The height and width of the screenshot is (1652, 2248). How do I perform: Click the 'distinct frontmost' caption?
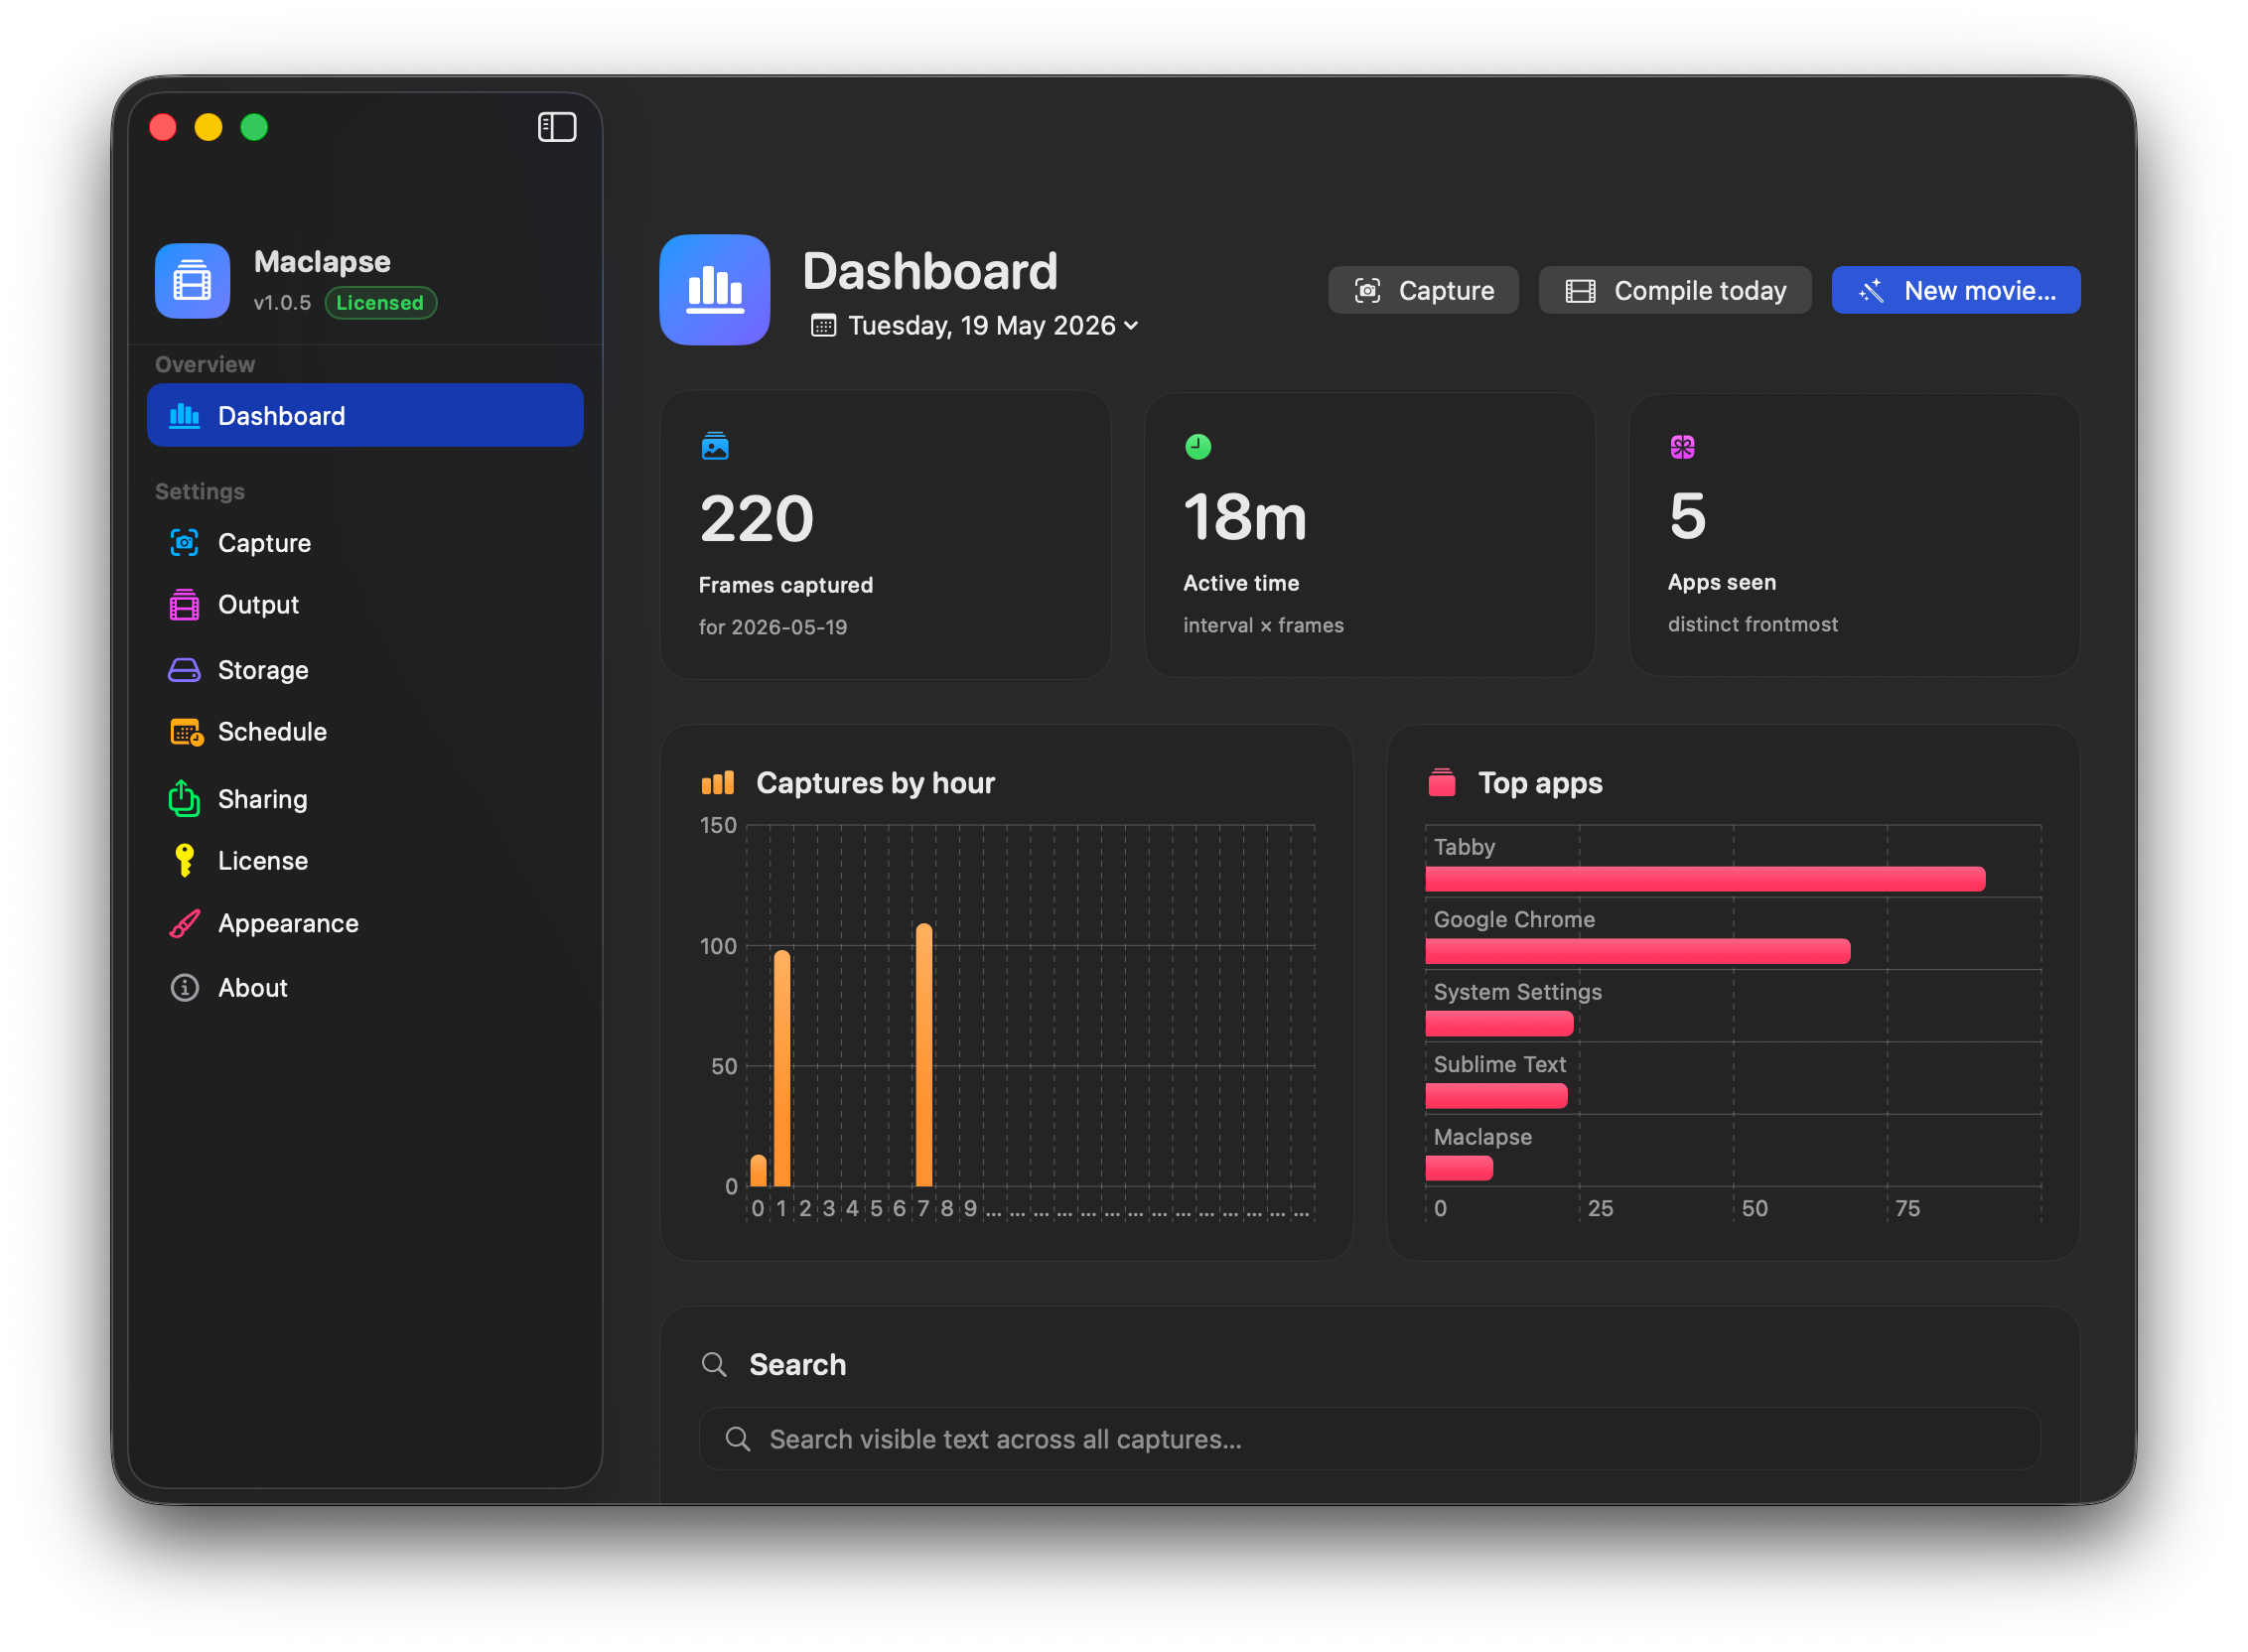coord(1753,624)
